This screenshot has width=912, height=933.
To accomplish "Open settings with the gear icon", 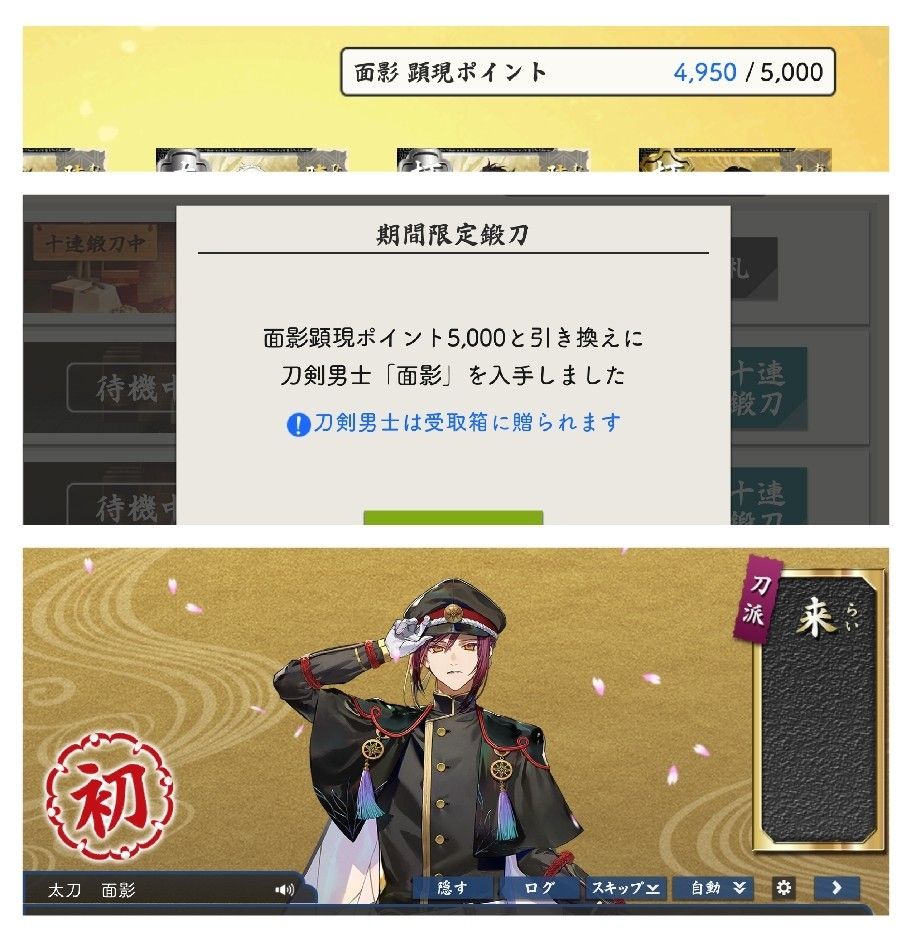I will click(784, 888).
